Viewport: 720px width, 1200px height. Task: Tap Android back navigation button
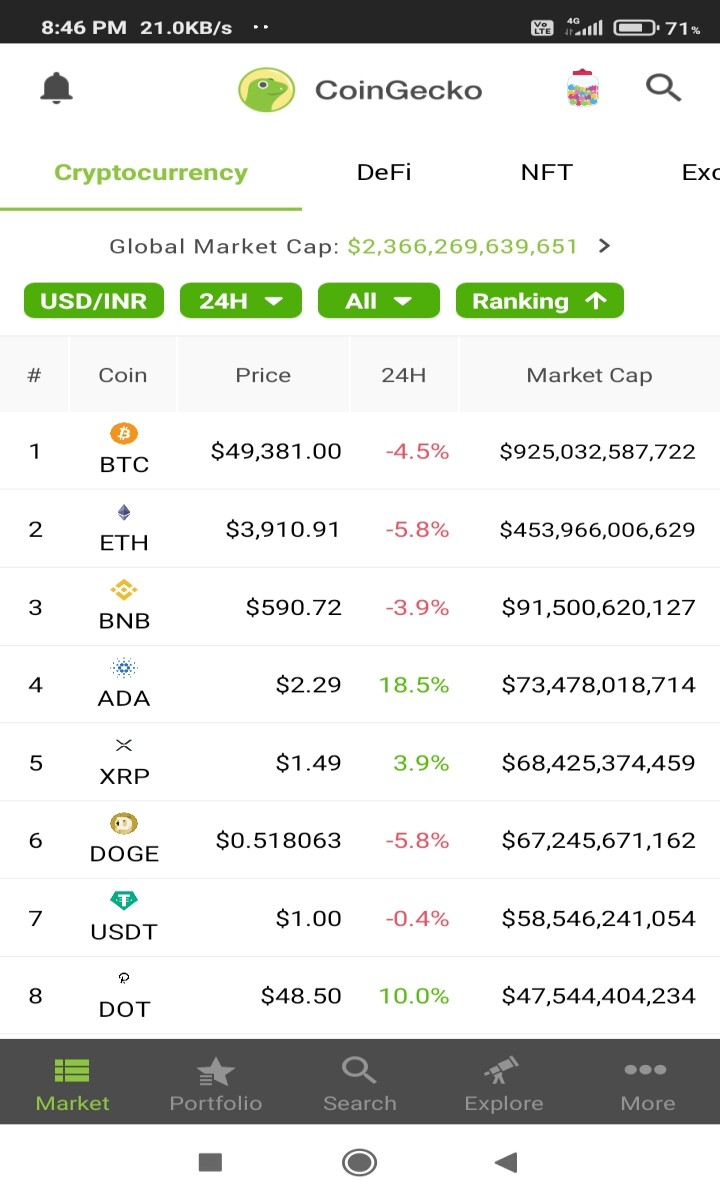click(506, 1162)
